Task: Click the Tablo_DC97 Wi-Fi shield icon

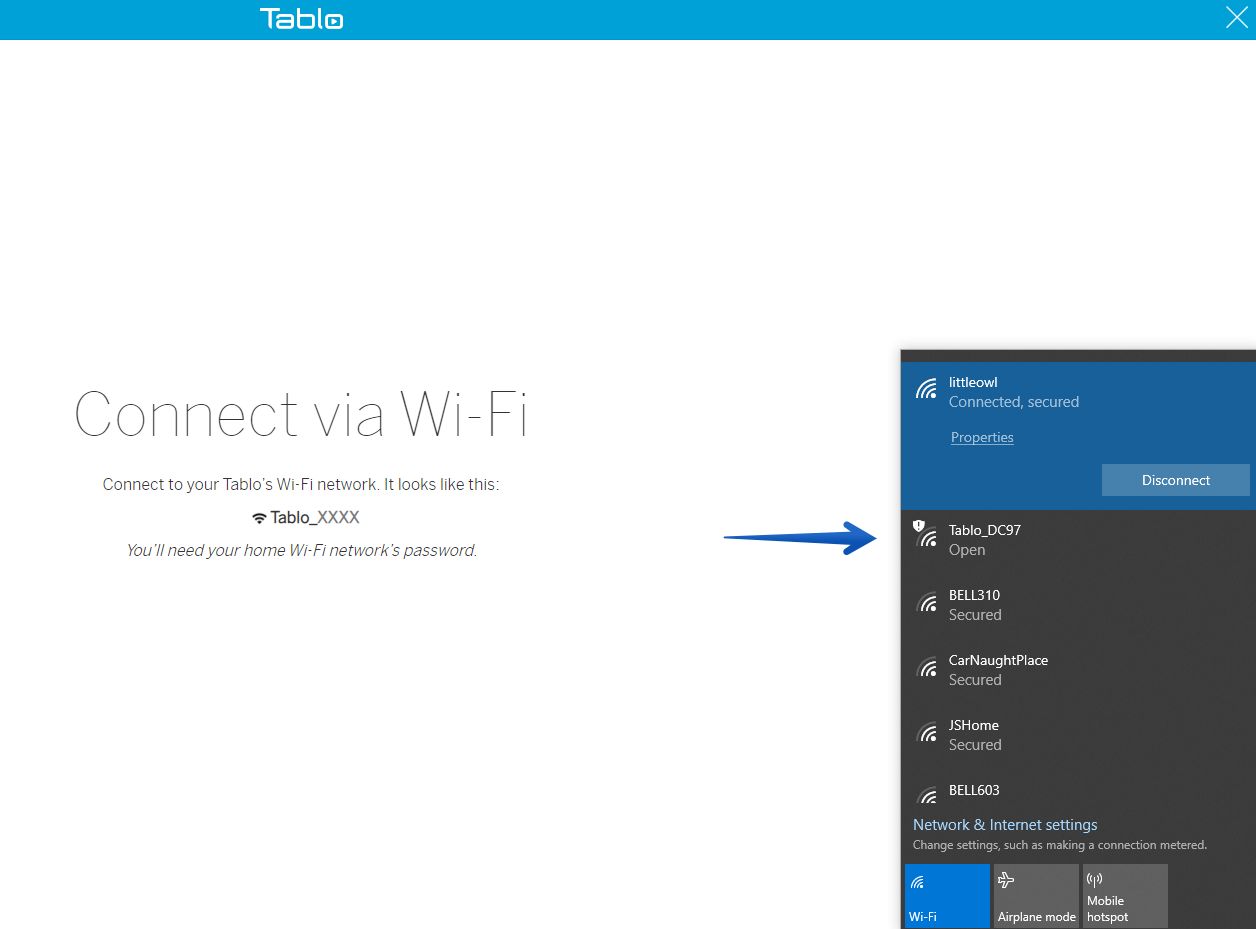Action: pyautogui.click(x=926, y=534)
